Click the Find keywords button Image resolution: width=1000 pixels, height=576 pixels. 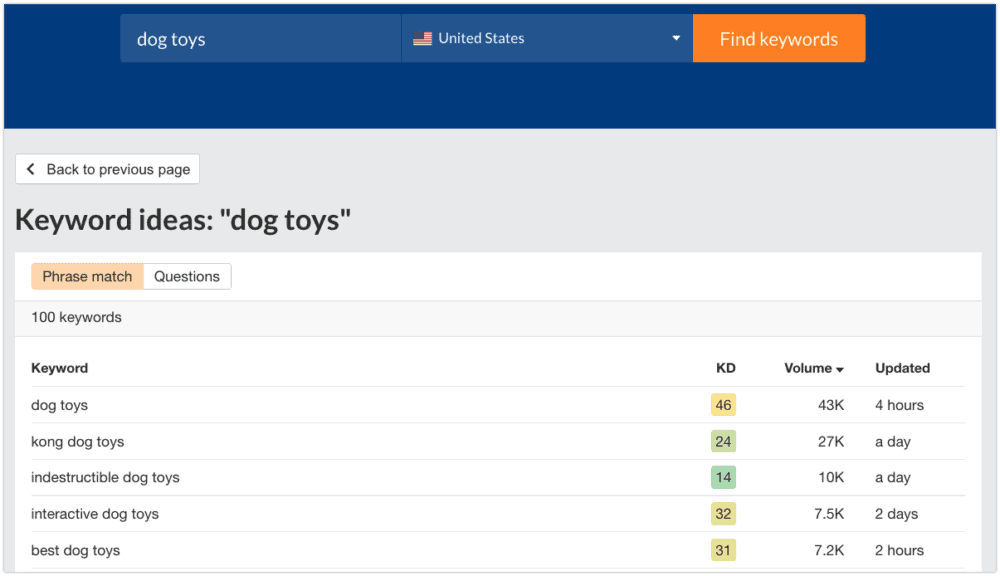(779, 38)
